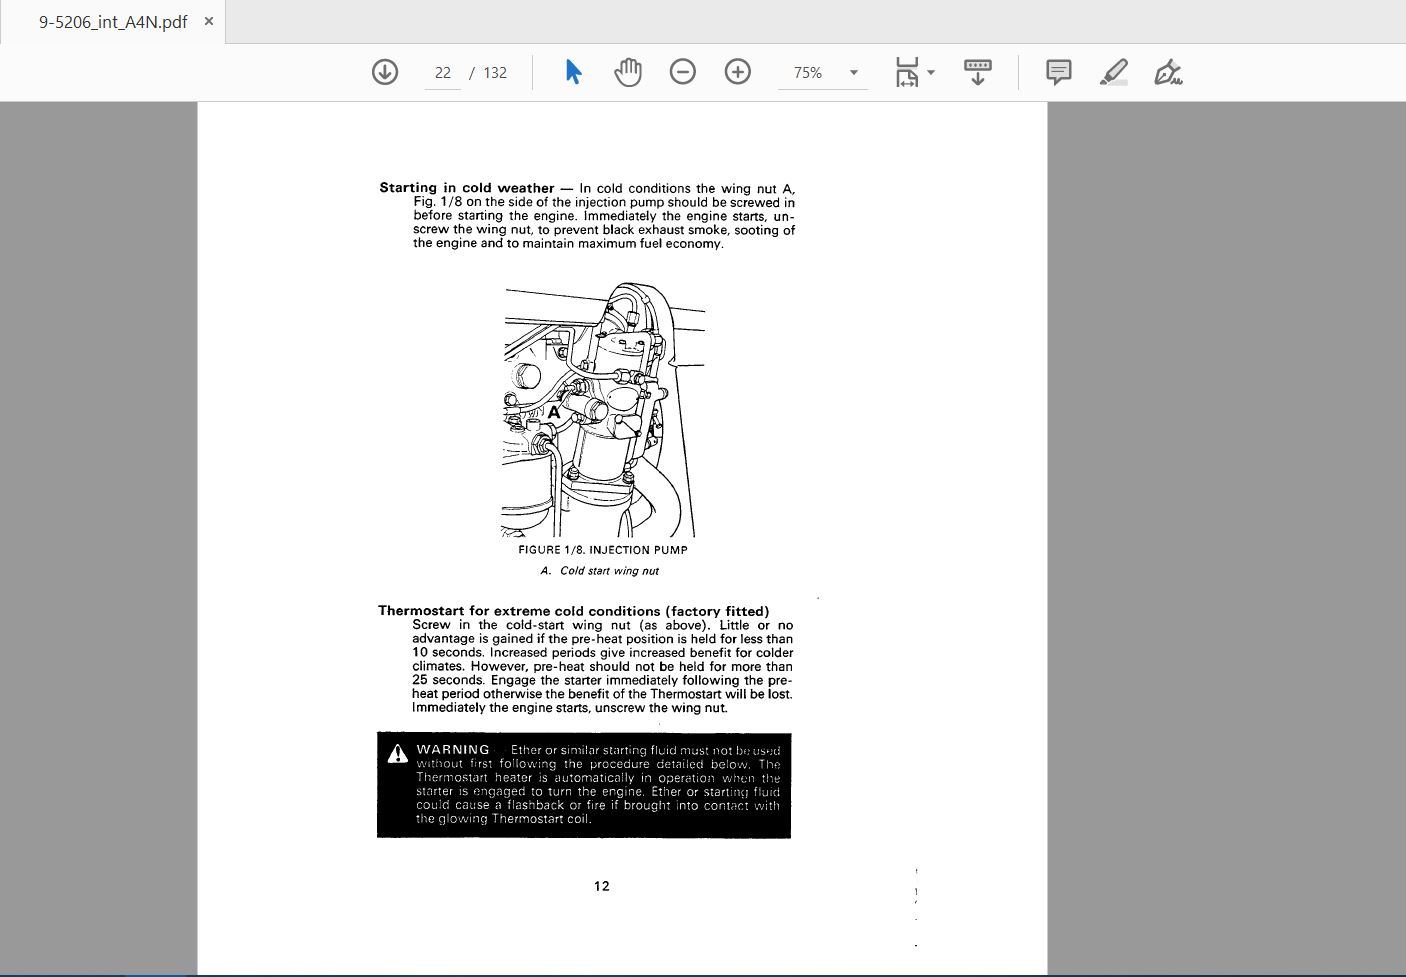Click the fit page width icon

pos(906,72)
